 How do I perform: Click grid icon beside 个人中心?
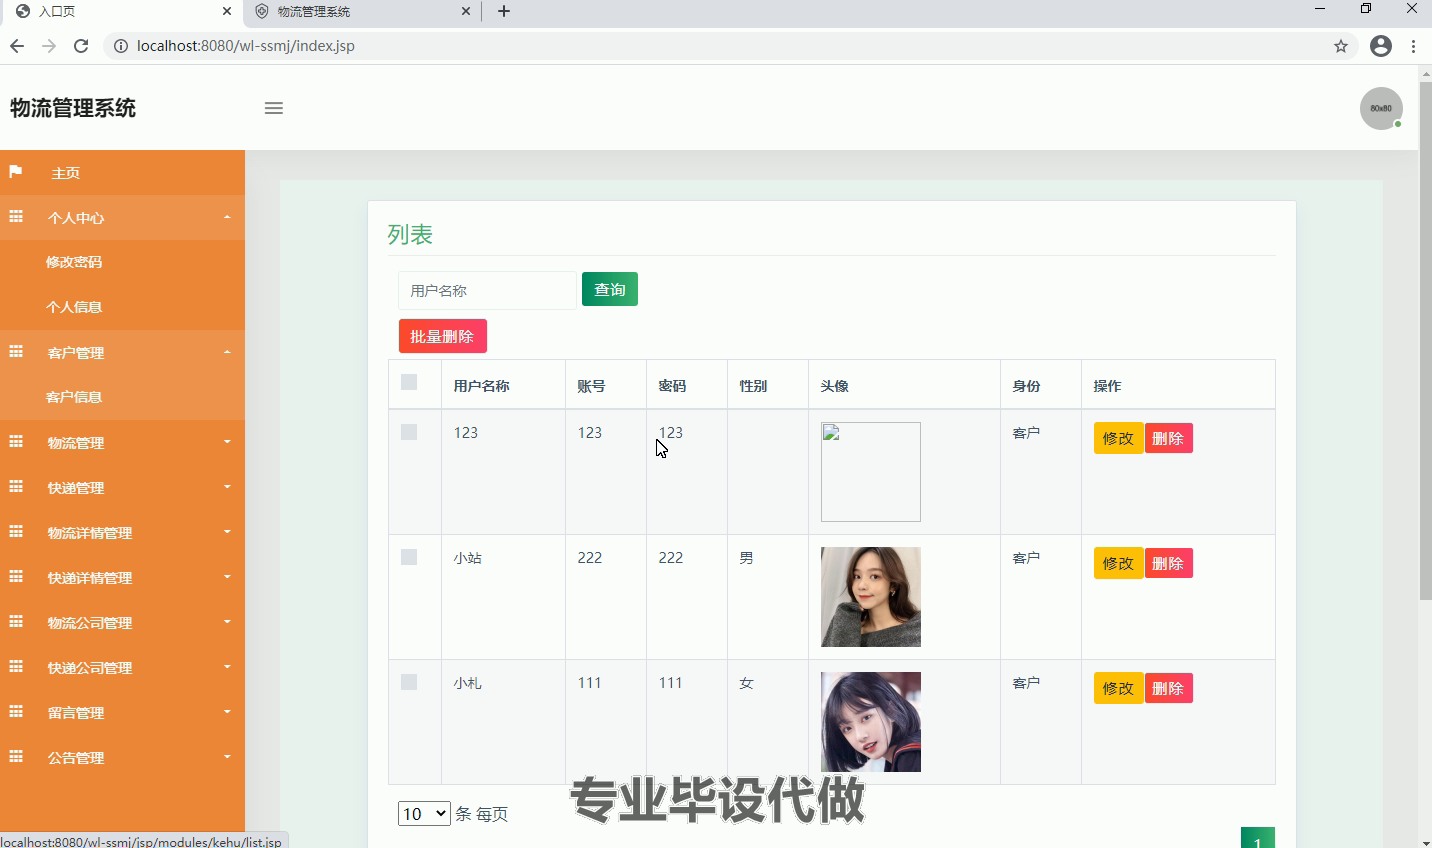[x=16, y=217]
